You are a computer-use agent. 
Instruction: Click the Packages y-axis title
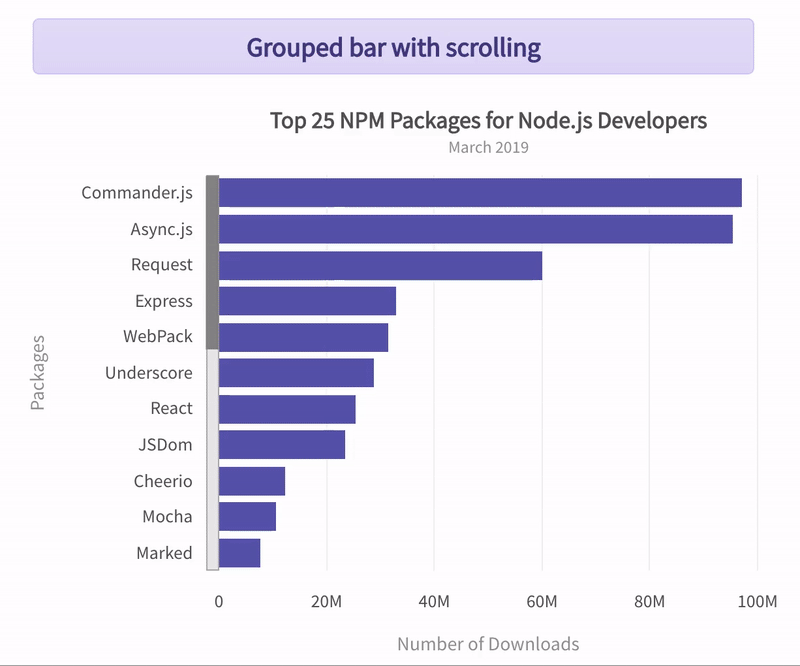(38, 372)
